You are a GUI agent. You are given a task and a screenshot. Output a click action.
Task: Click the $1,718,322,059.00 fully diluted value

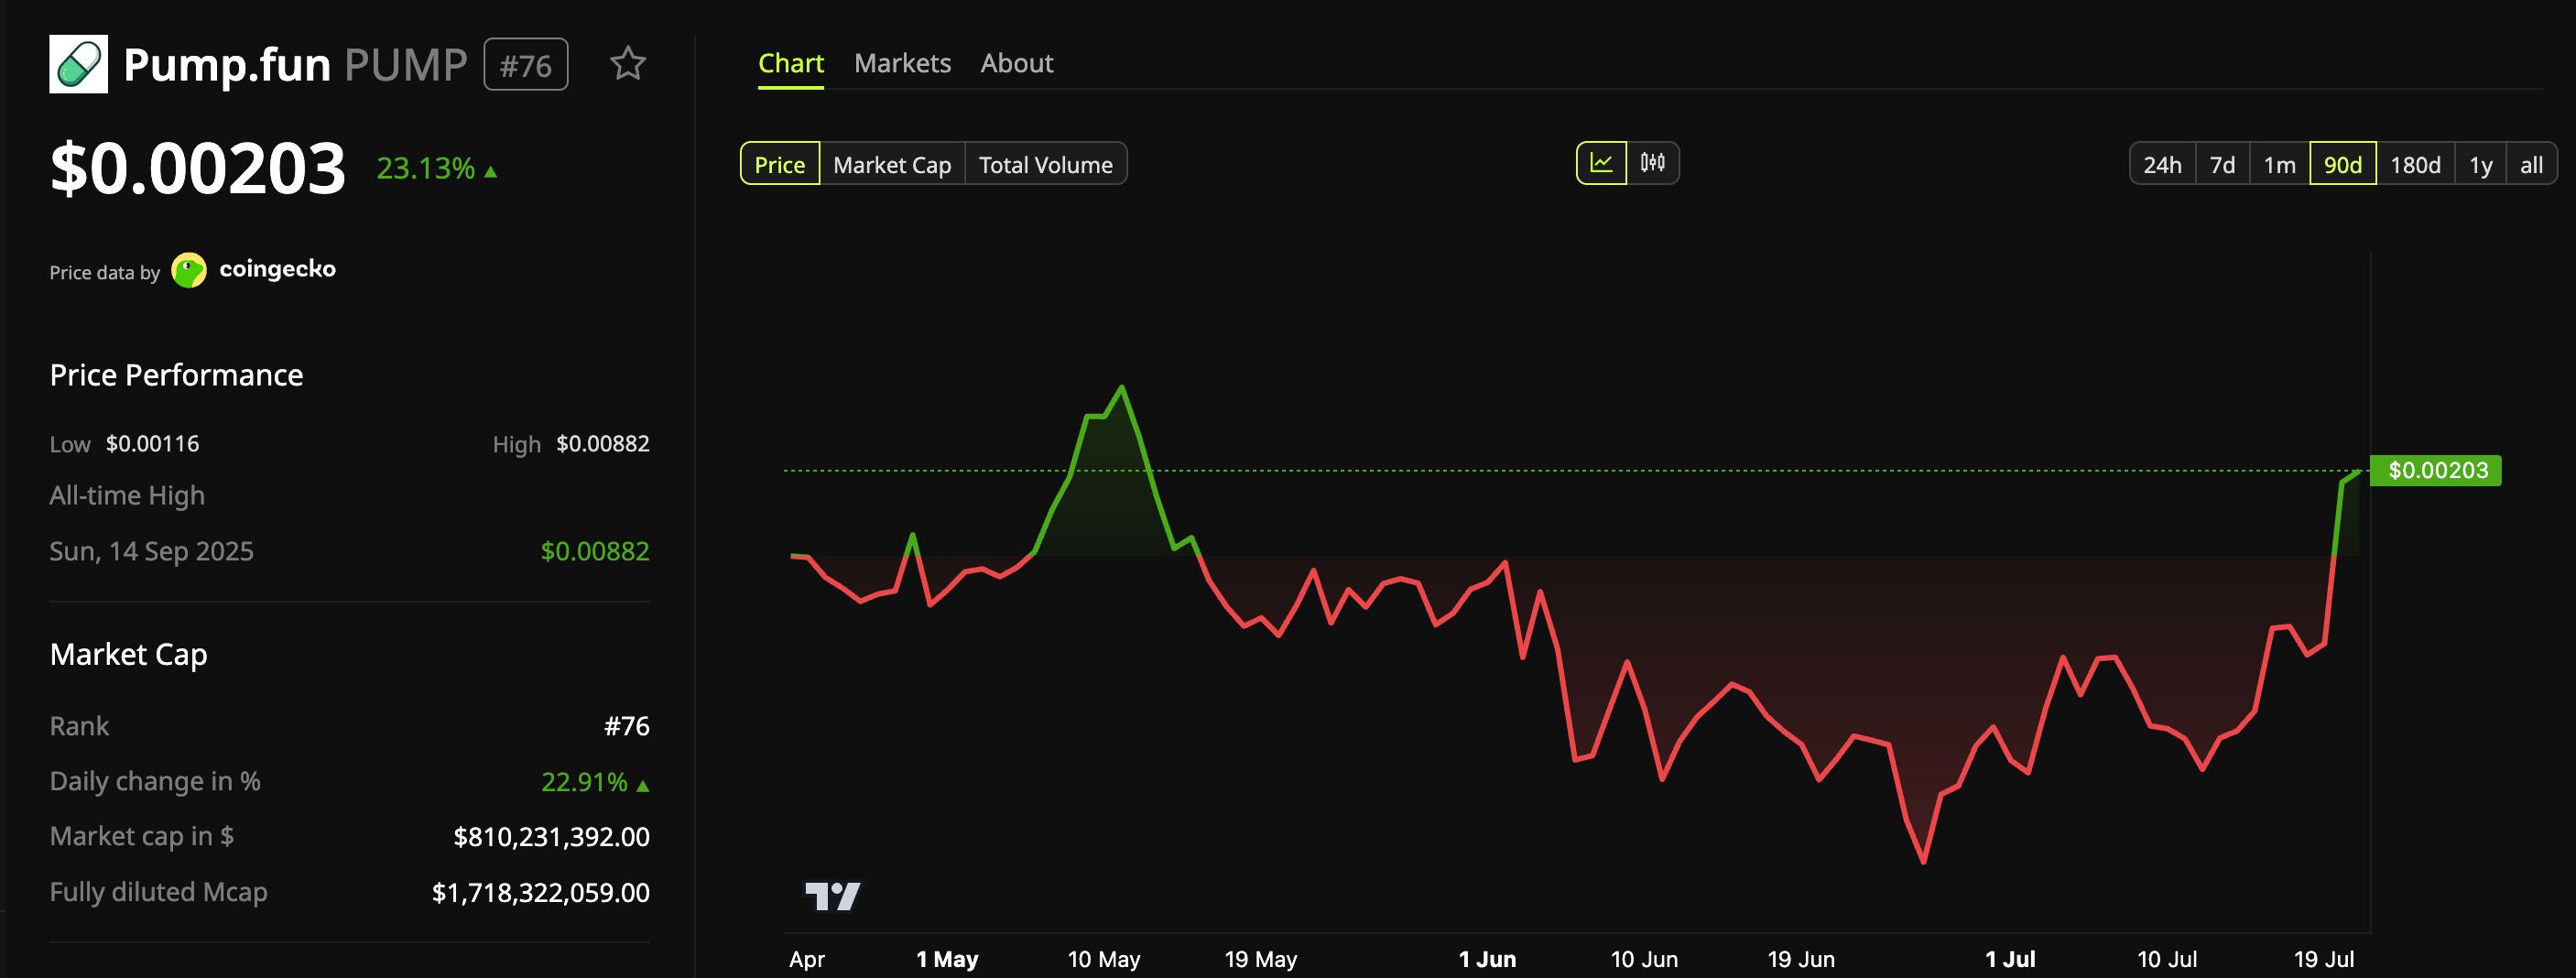point(540,892)
